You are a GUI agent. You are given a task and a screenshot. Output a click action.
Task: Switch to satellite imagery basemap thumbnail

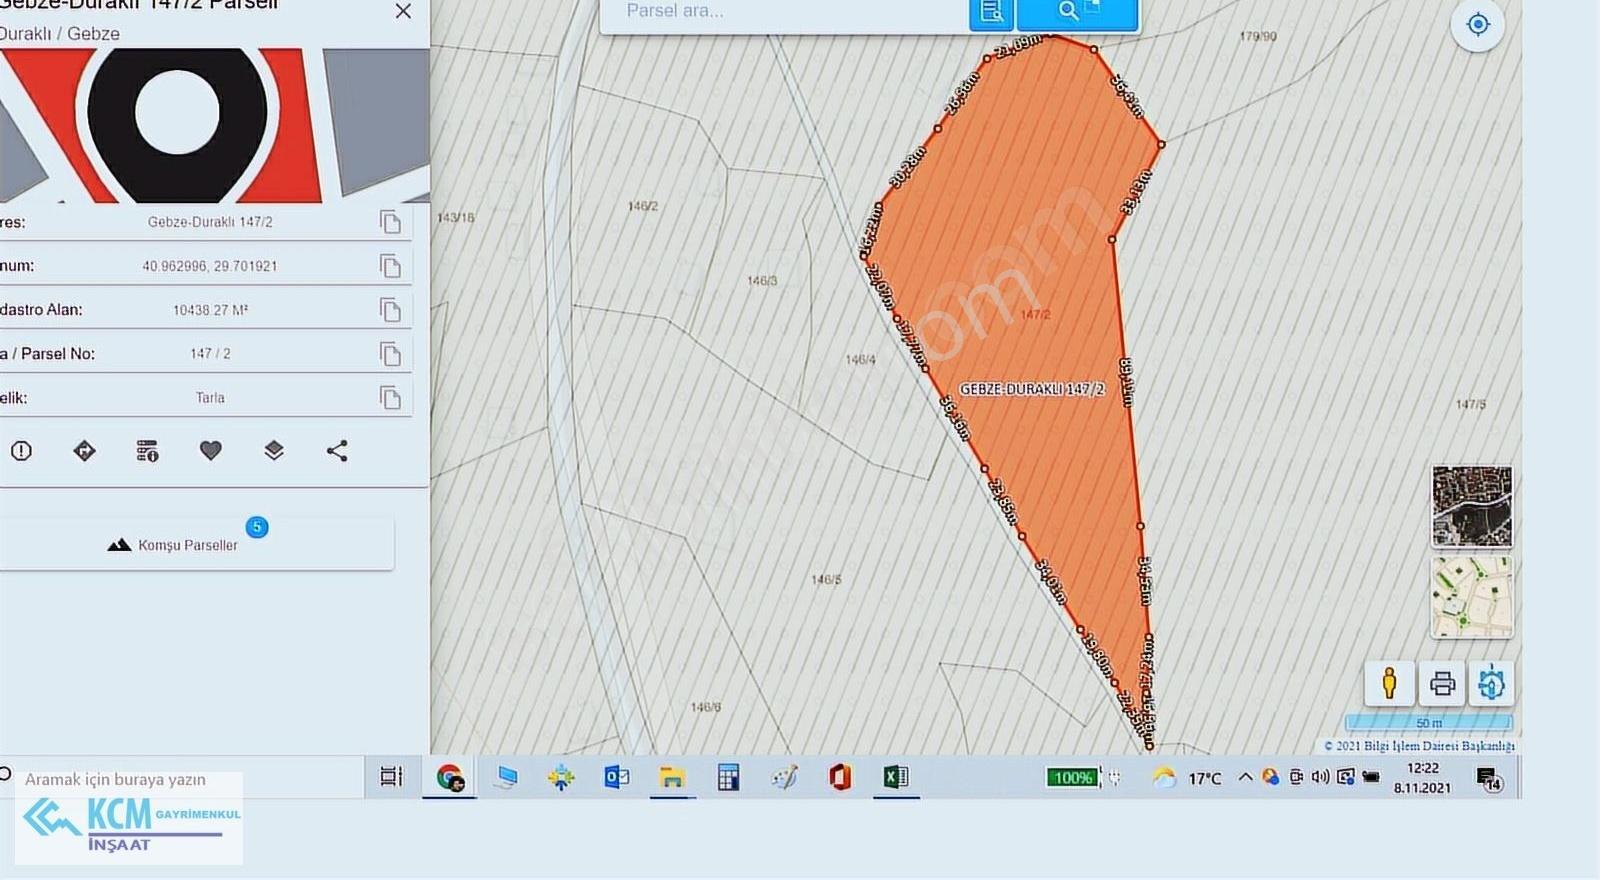pyautogui.click(x=1472, y=506)
